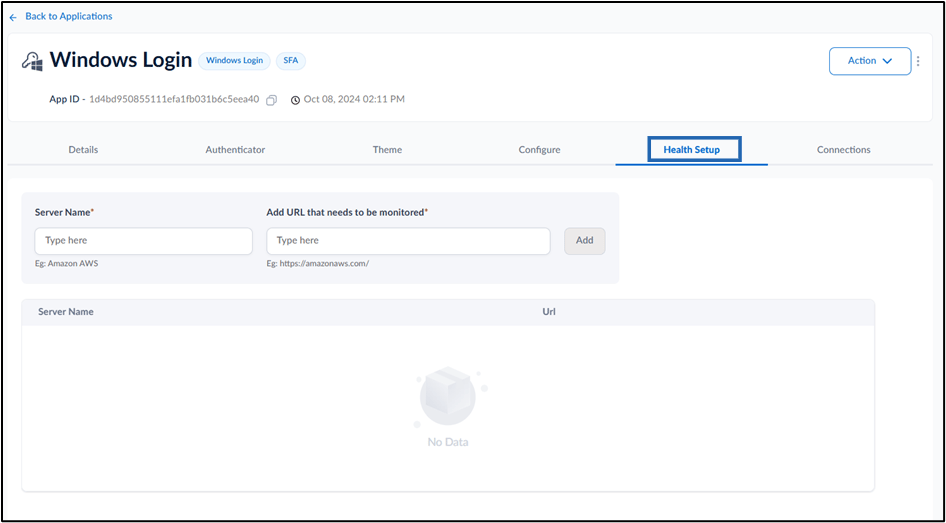Open the three-dot more options menu
946x523 pixels.
(x=918, y=61)
